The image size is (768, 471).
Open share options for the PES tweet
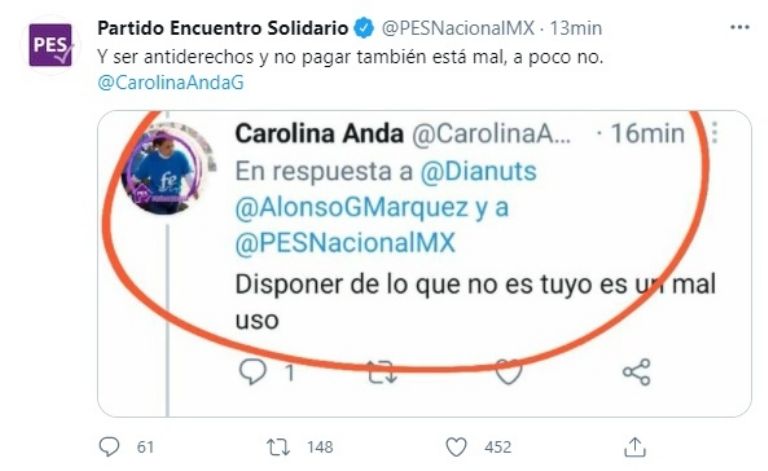click(x=635, y=447)
